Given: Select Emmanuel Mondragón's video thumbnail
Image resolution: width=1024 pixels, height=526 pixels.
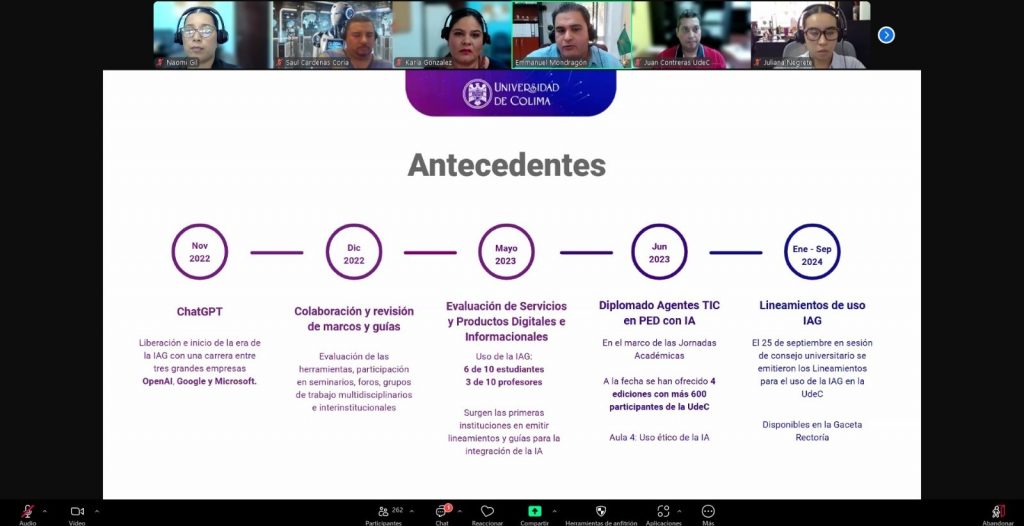Looking at the screenshot, I should click(x=570, y=35).
